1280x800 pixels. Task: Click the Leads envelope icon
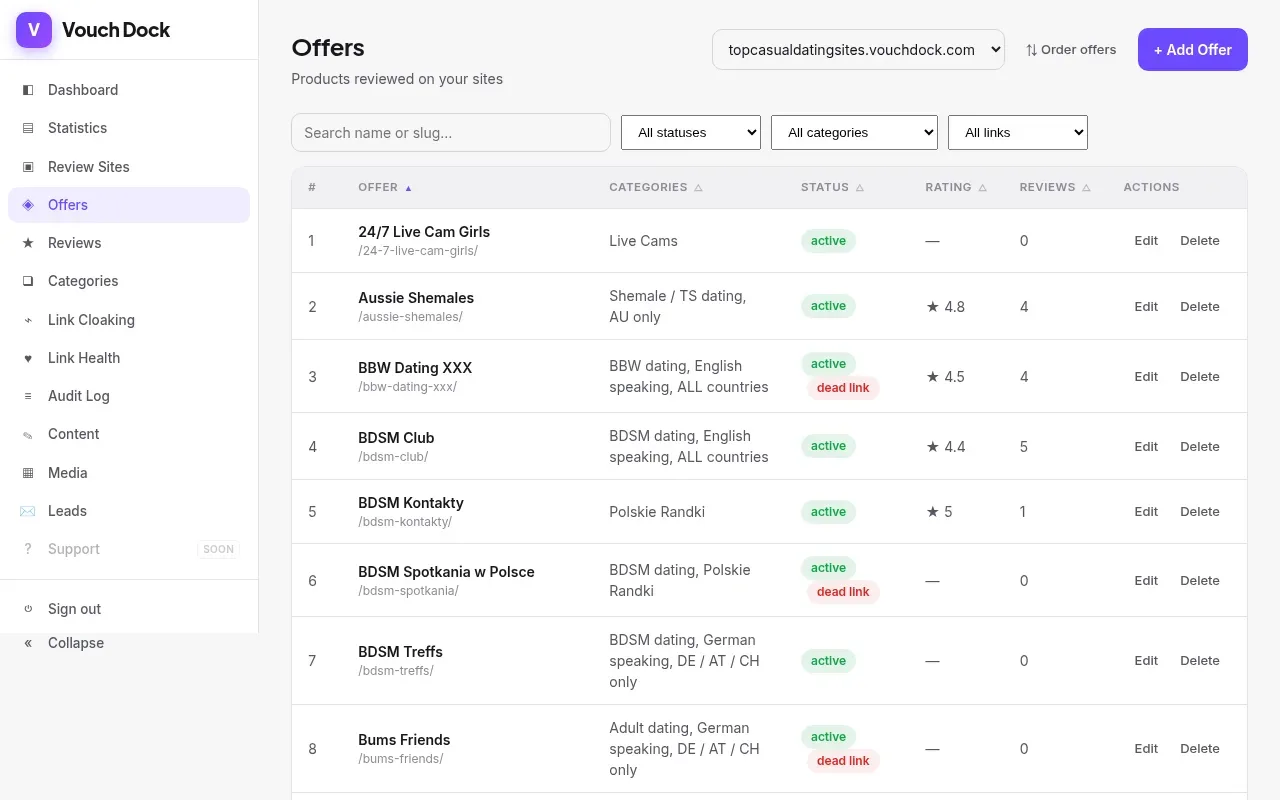pos(28,511)
